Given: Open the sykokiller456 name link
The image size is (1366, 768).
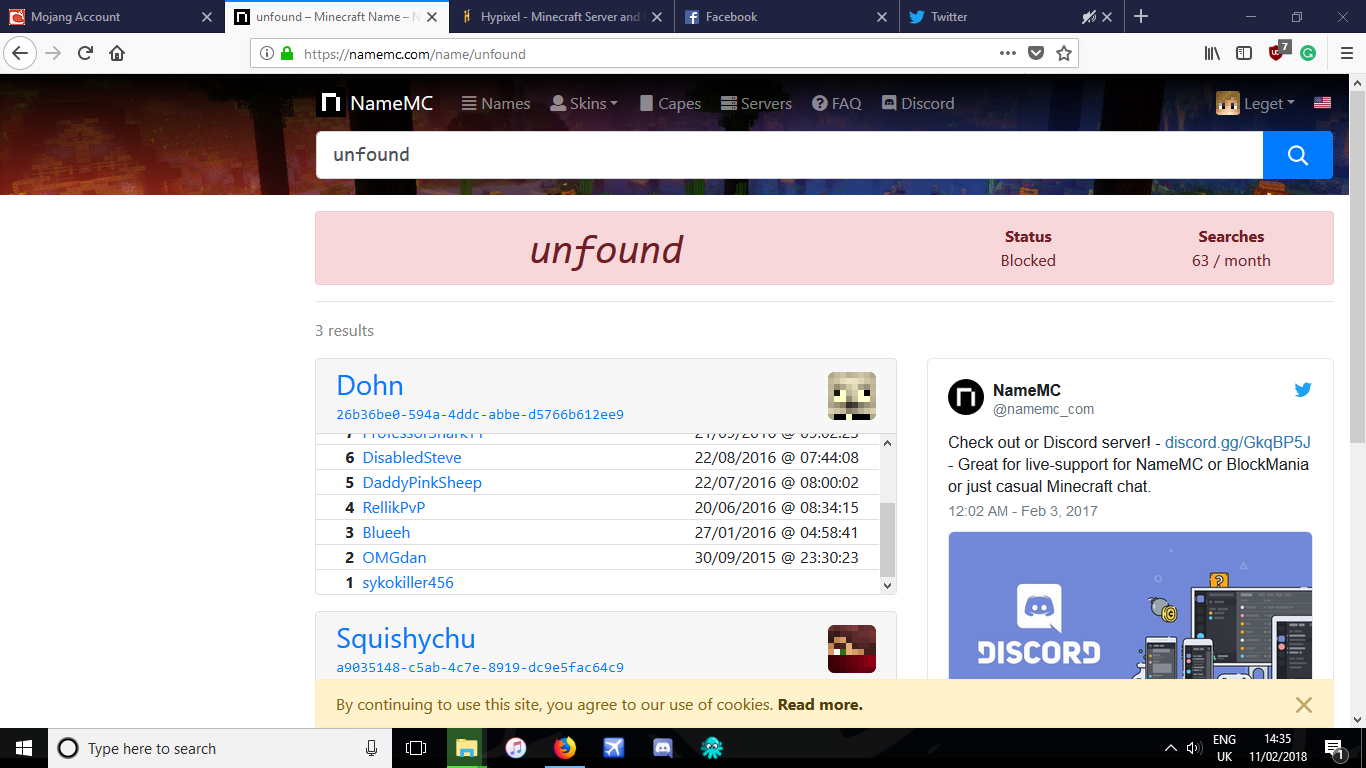Looking at the screenshot, I should (x=408, y=582).
